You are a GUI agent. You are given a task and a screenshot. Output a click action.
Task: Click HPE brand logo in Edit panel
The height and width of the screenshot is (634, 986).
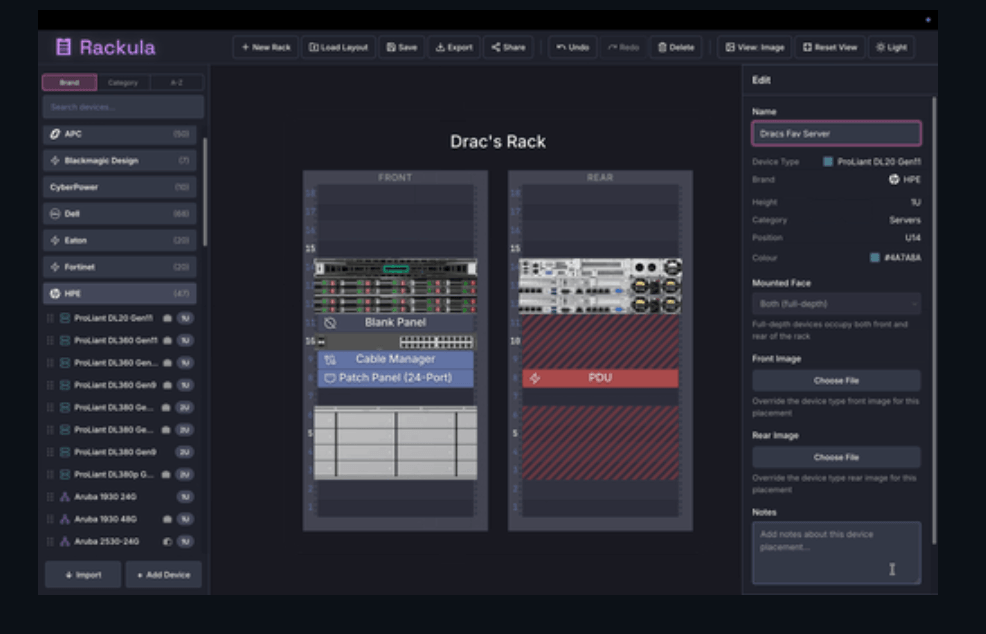[x=894, y=180]
